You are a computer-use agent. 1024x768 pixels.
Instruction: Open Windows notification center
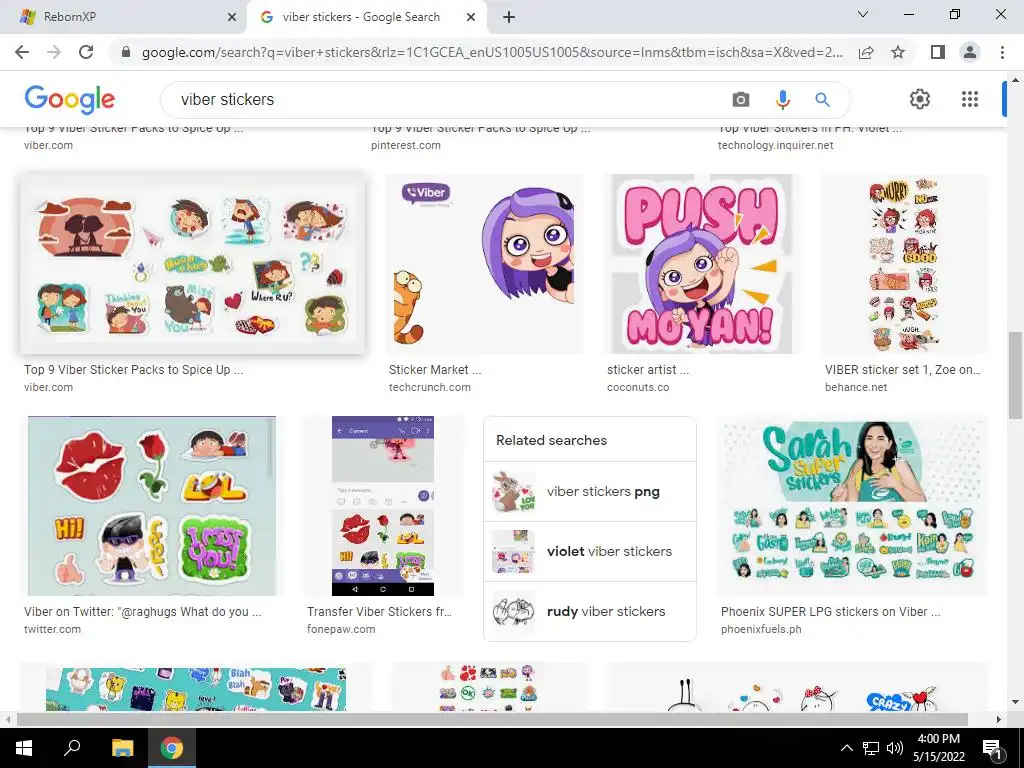click(x=993, y=748)
